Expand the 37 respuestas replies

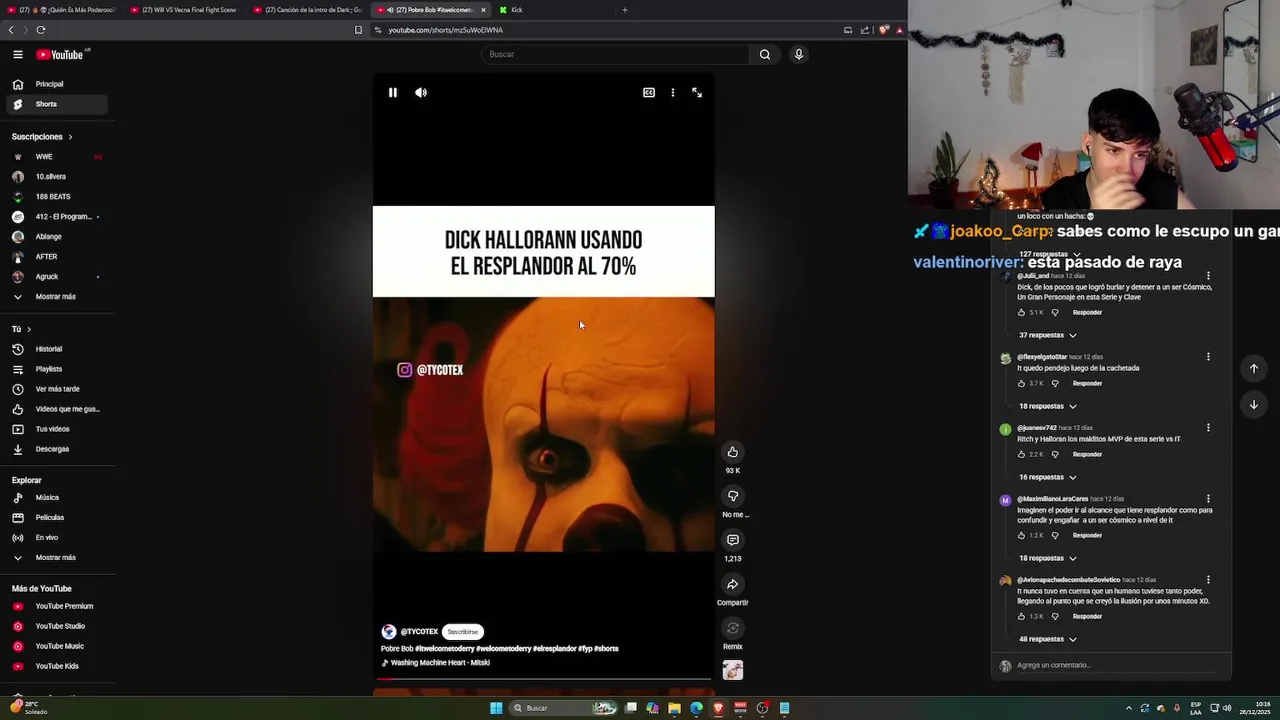(1048, 335)
